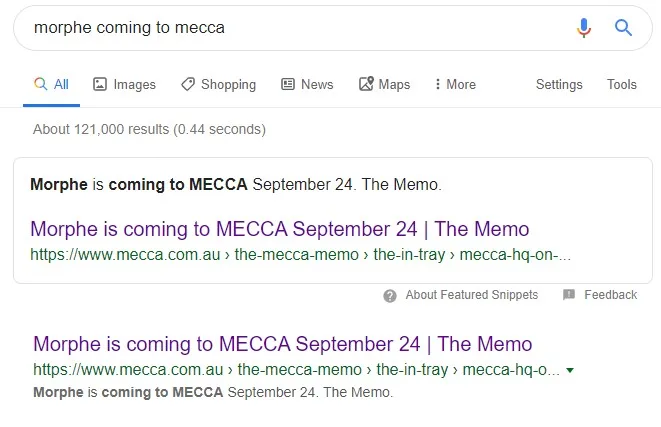The width and height of the screenshot is (661, 427).
Task: Click the Maps pin icon
Action: [366, 84]
